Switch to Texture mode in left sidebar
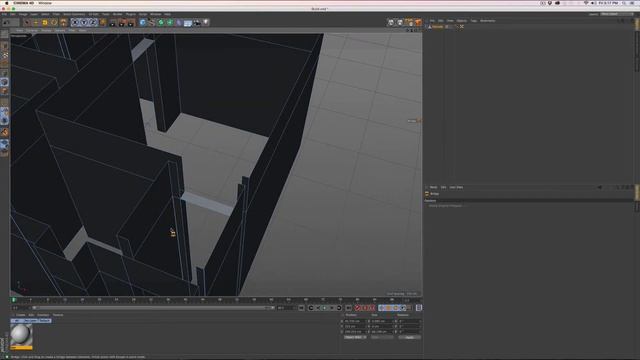The width and height of the screenshot is (640, 360). click(x=4, y=56)
